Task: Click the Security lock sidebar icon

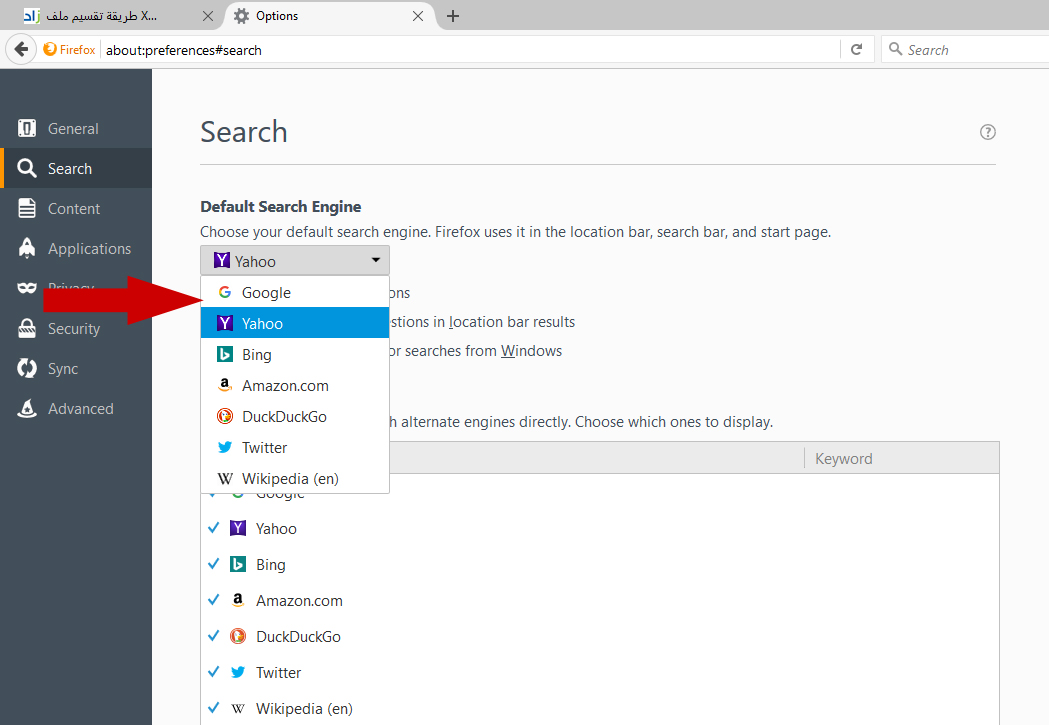Action: tap(27, 328)
